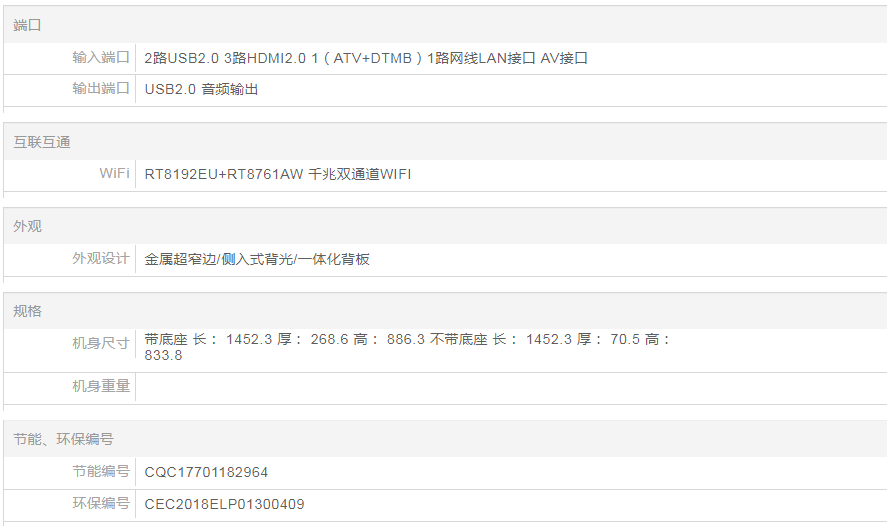Click the 外观 section header

click(x=28, y=227)
